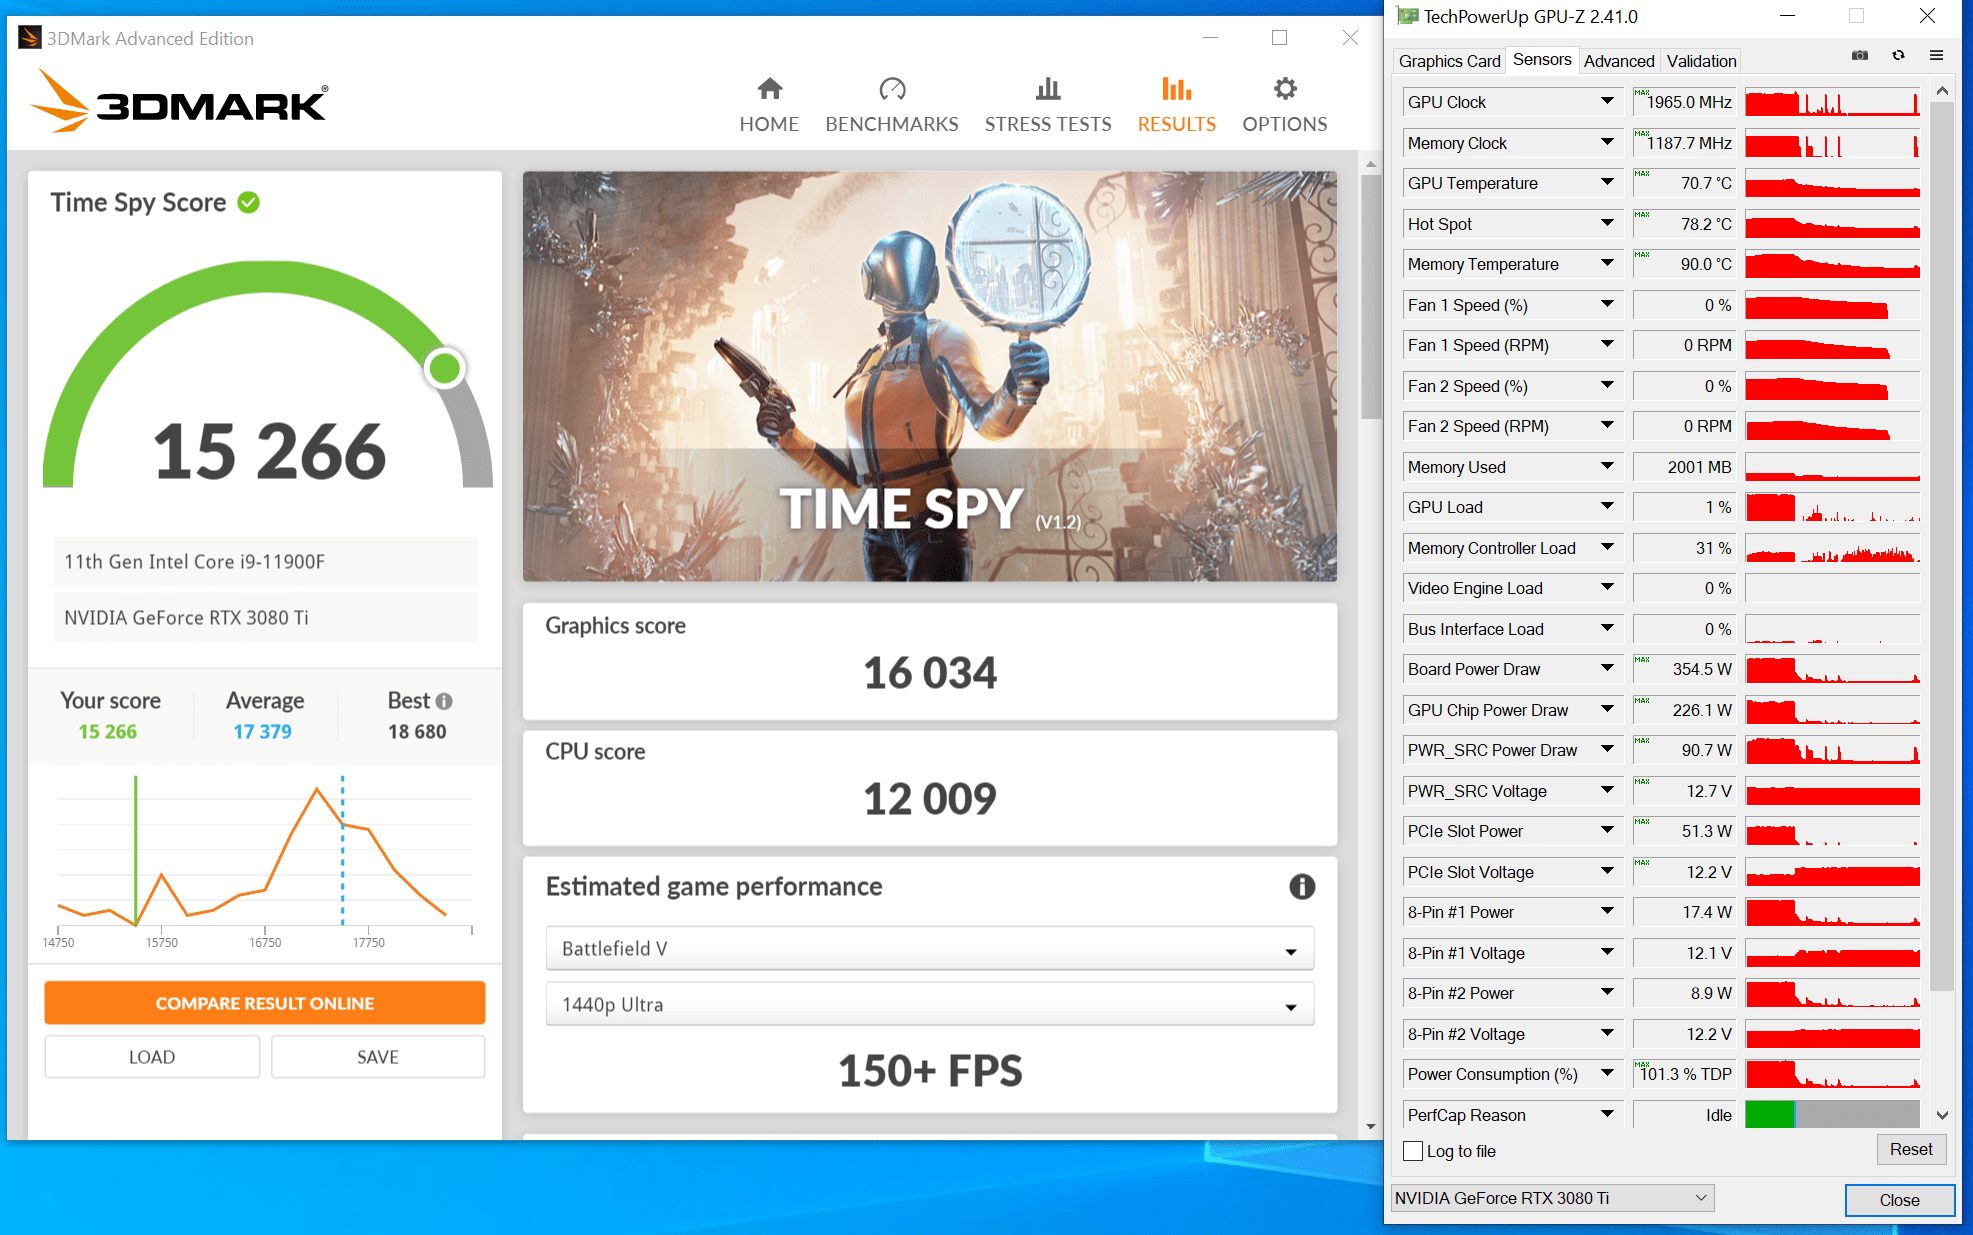
Task: Click the 1965.0 MHz GPU Clock value
Action: [1683, 102]
